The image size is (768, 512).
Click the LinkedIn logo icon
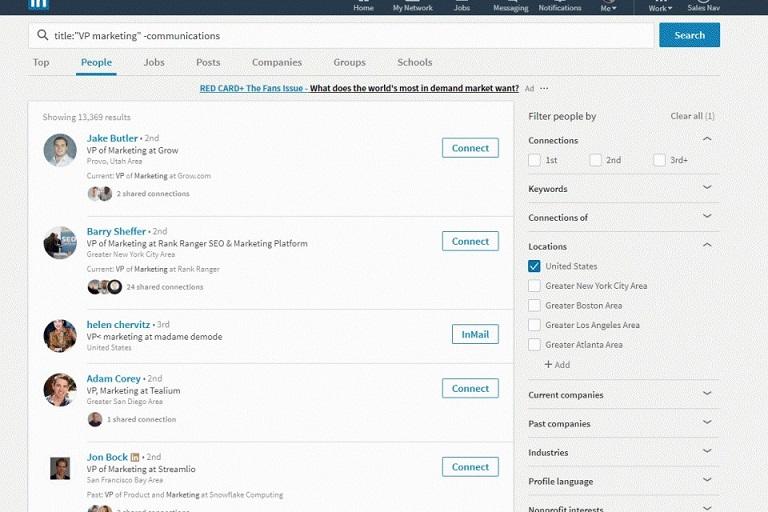tap(38, 4)
